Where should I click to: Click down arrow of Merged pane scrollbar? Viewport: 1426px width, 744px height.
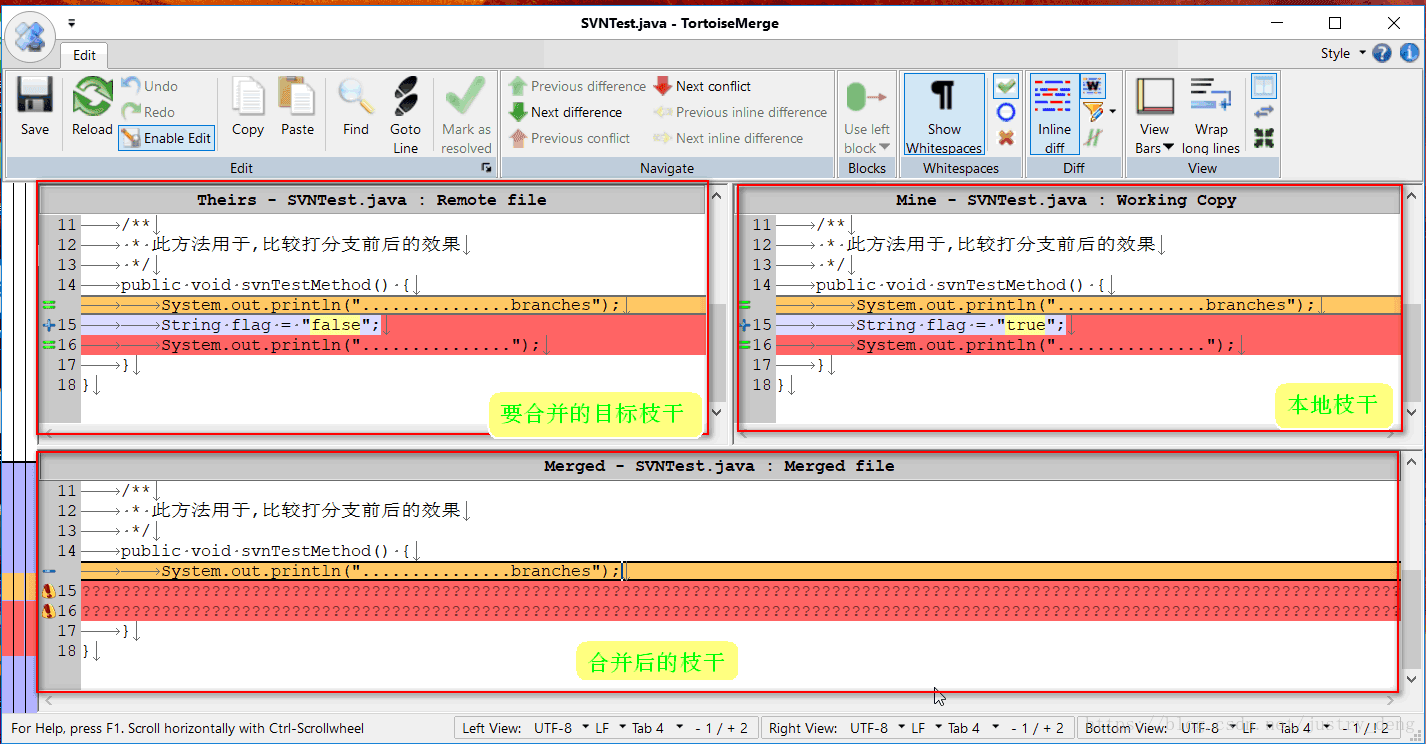(1411, 680)
